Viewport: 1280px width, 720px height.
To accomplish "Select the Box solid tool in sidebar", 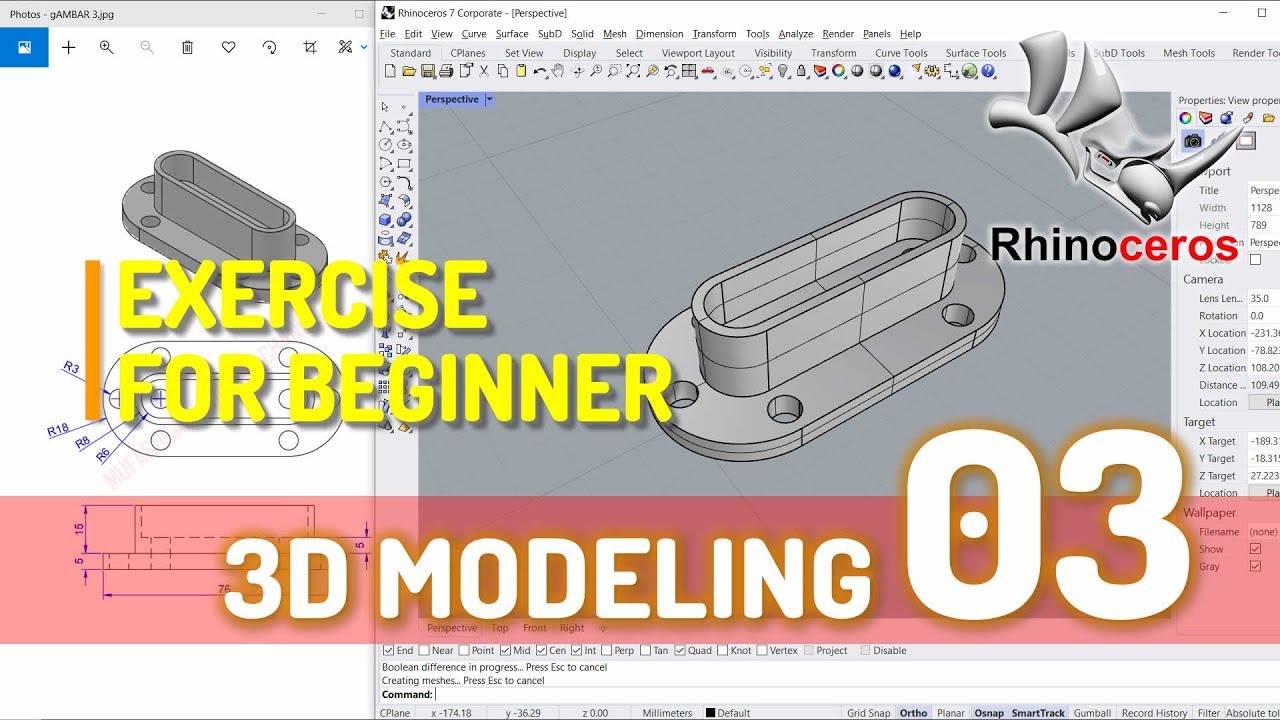I will [386, 219].
